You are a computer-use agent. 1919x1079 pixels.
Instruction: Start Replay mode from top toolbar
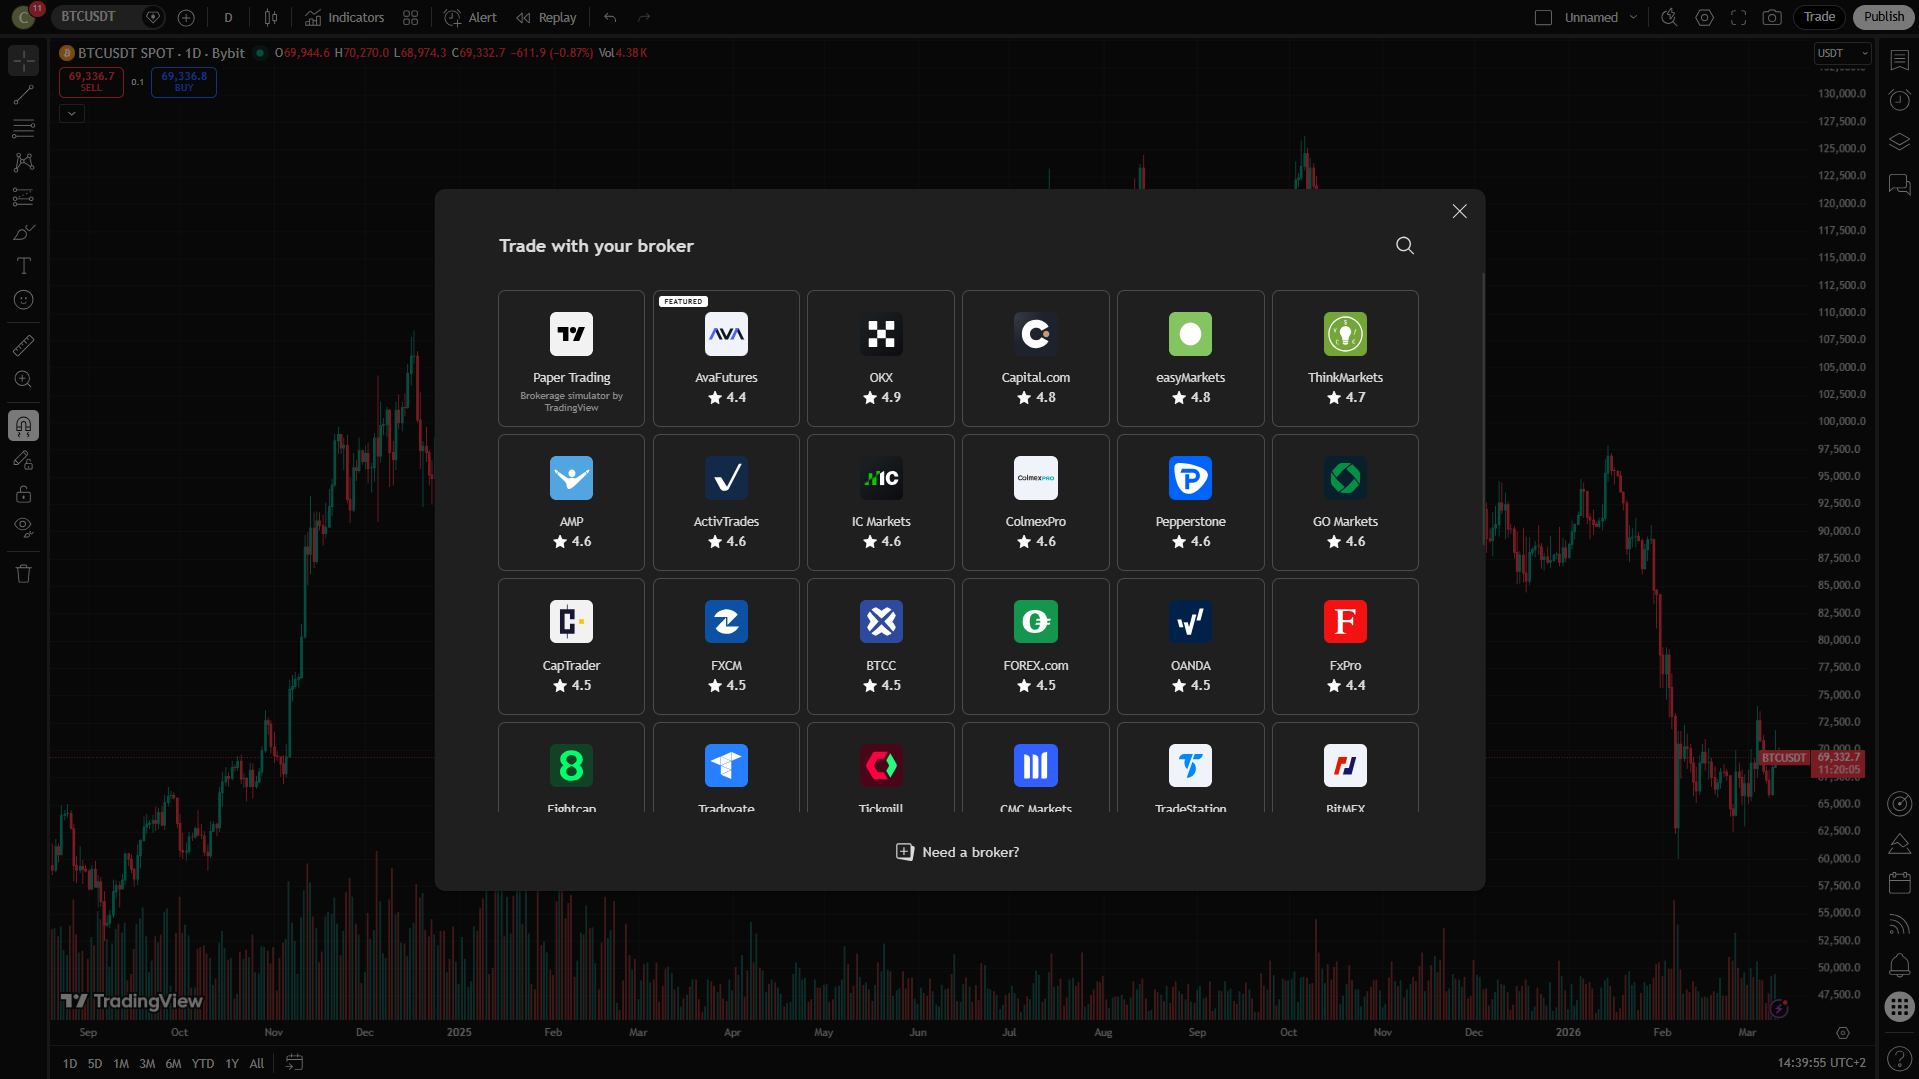tap(546, 17)
